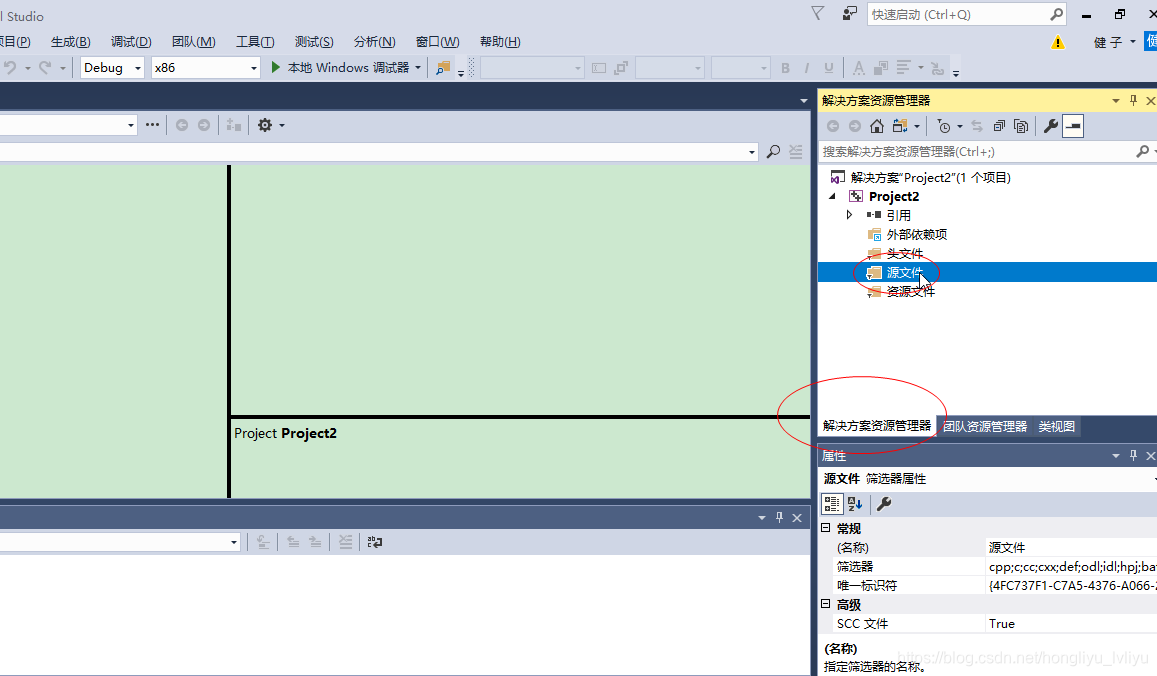1157x676 pixels.
Task: Click the SCC 文件 True value cell
Action: pos(1071,624)
